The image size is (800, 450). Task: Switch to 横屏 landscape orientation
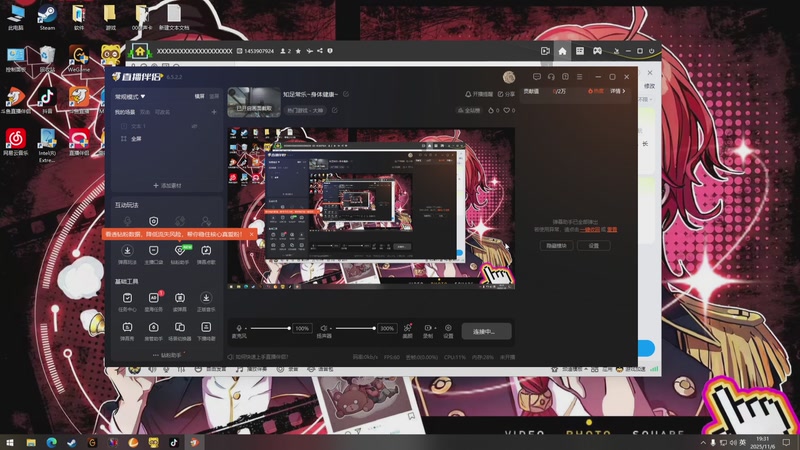point(199,96)
